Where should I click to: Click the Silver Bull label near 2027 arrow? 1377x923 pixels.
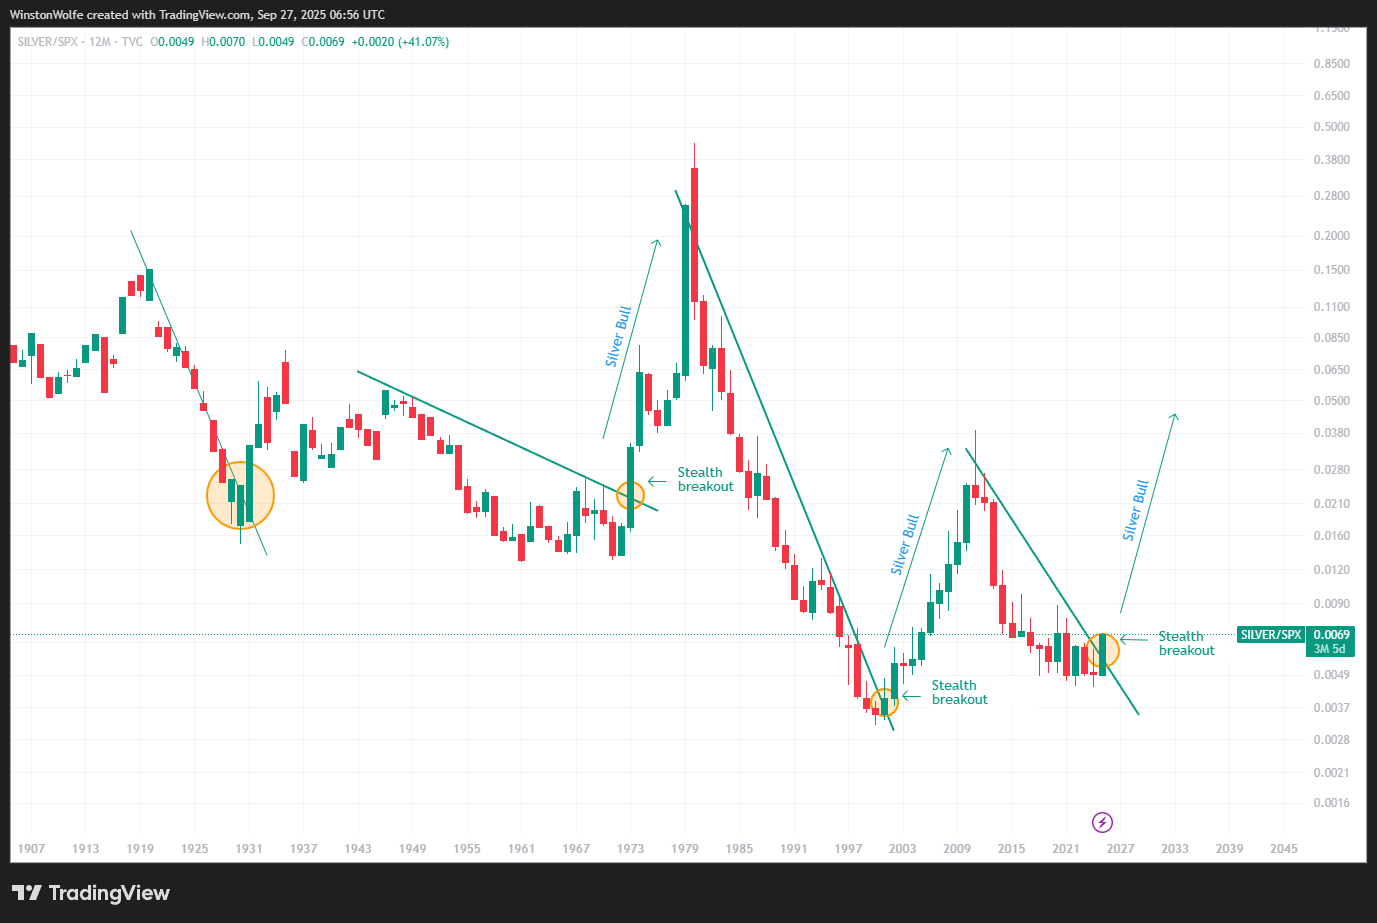1135,510
